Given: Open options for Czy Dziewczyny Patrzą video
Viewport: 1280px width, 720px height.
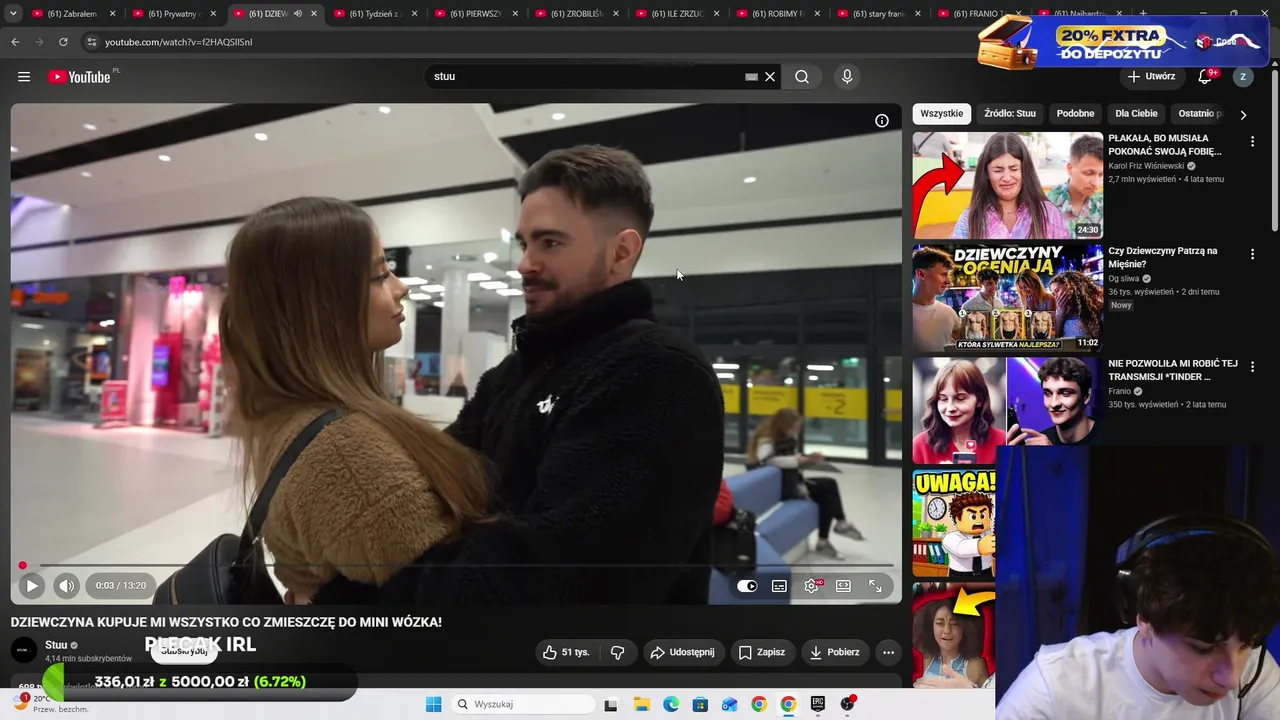Looking at the screenshot, I should [x=1252, y=255].
